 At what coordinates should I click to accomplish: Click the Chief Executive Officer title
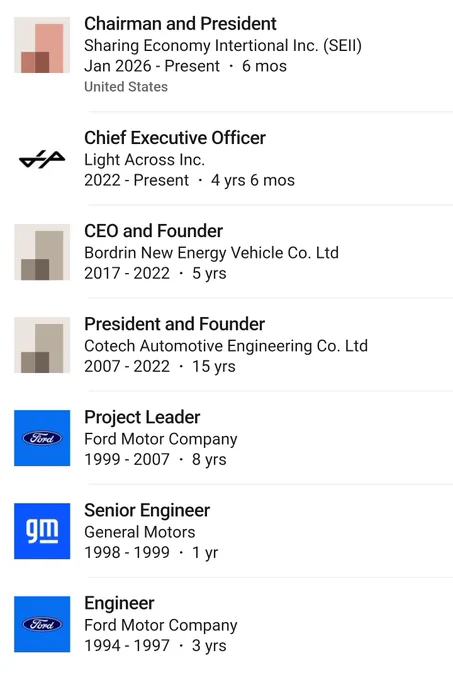175,138
